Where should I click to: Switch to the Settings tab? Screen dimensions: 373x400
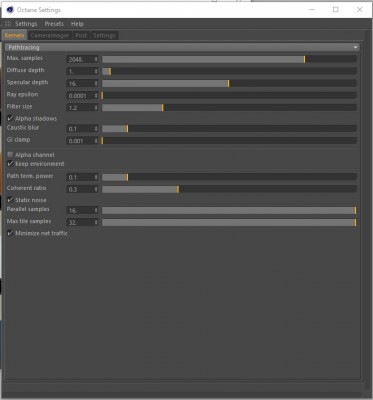pos(104,35)
